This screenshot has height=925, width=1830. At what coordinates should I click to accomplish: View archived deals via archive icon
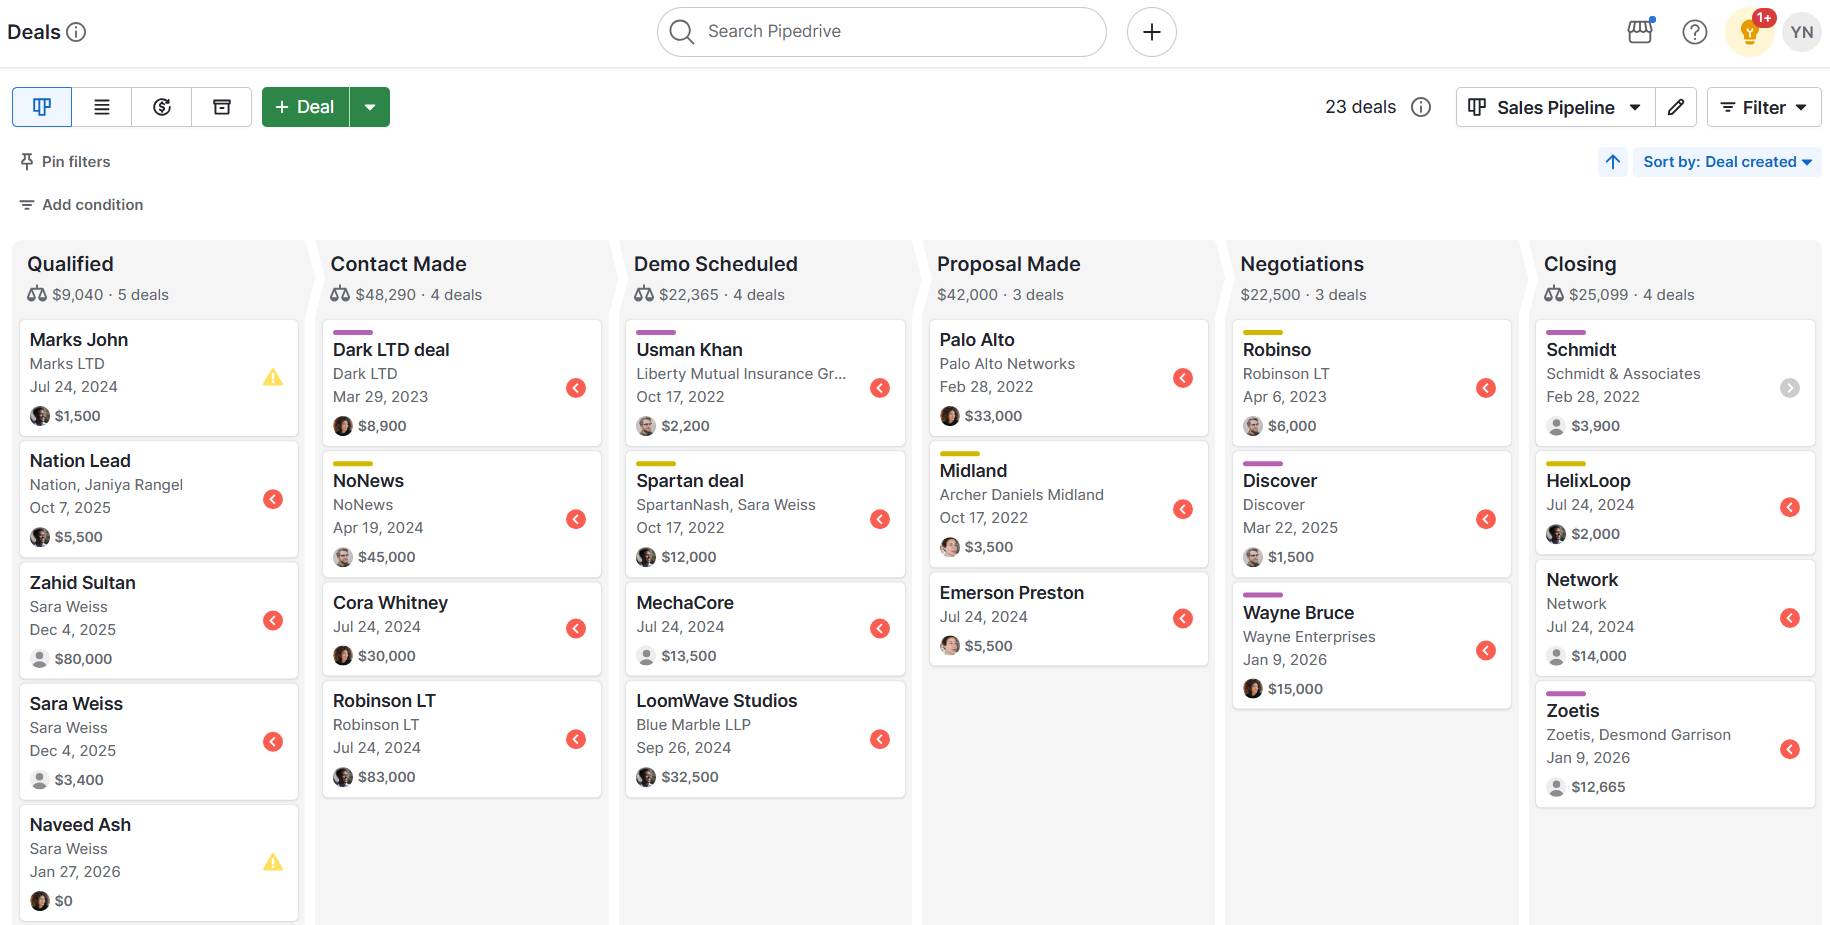pos(221,106)
